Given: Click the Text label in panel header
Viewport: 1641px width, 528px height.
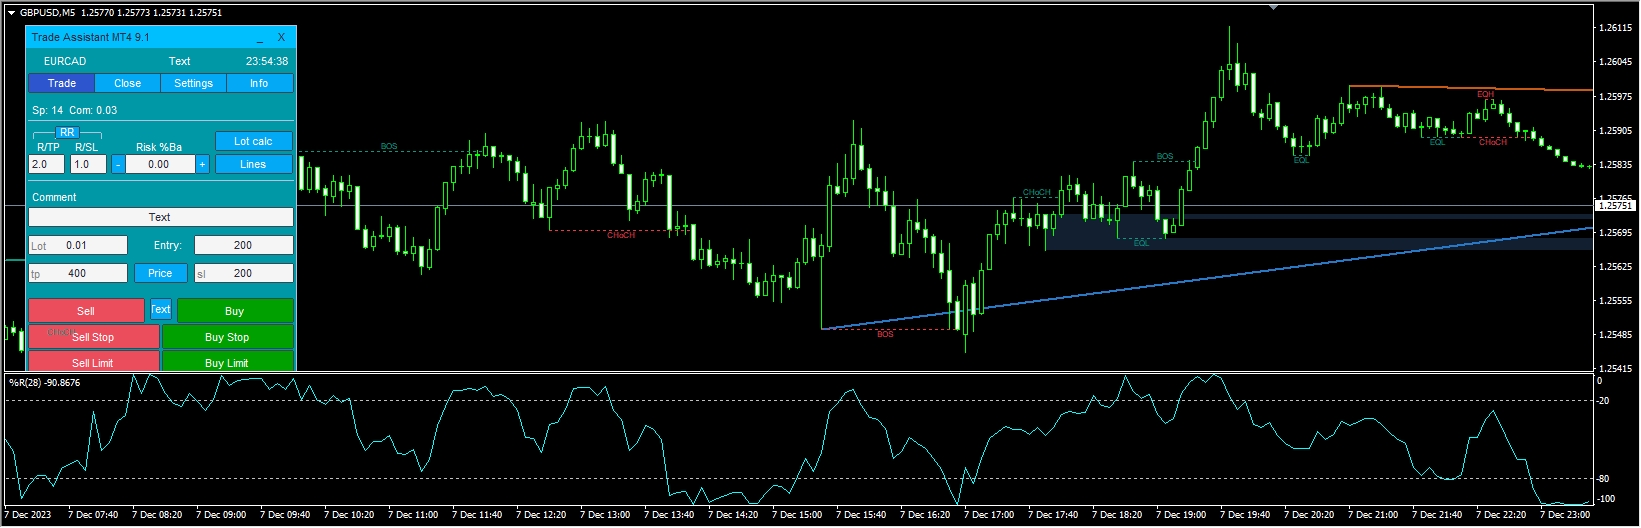Looking at the screenshot, I should tap(179, 61).
